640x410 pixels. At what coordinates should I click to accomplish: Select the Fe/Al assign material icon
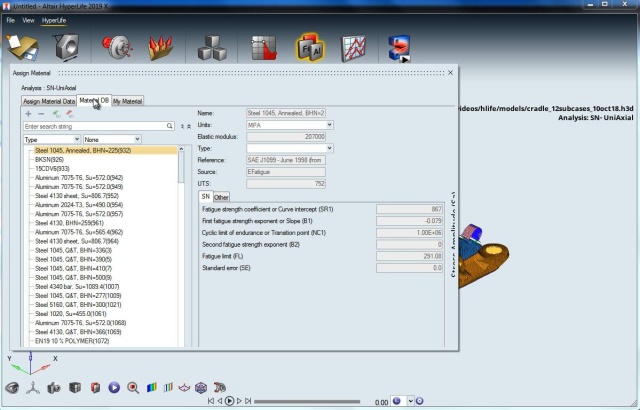tap(310, 48)
